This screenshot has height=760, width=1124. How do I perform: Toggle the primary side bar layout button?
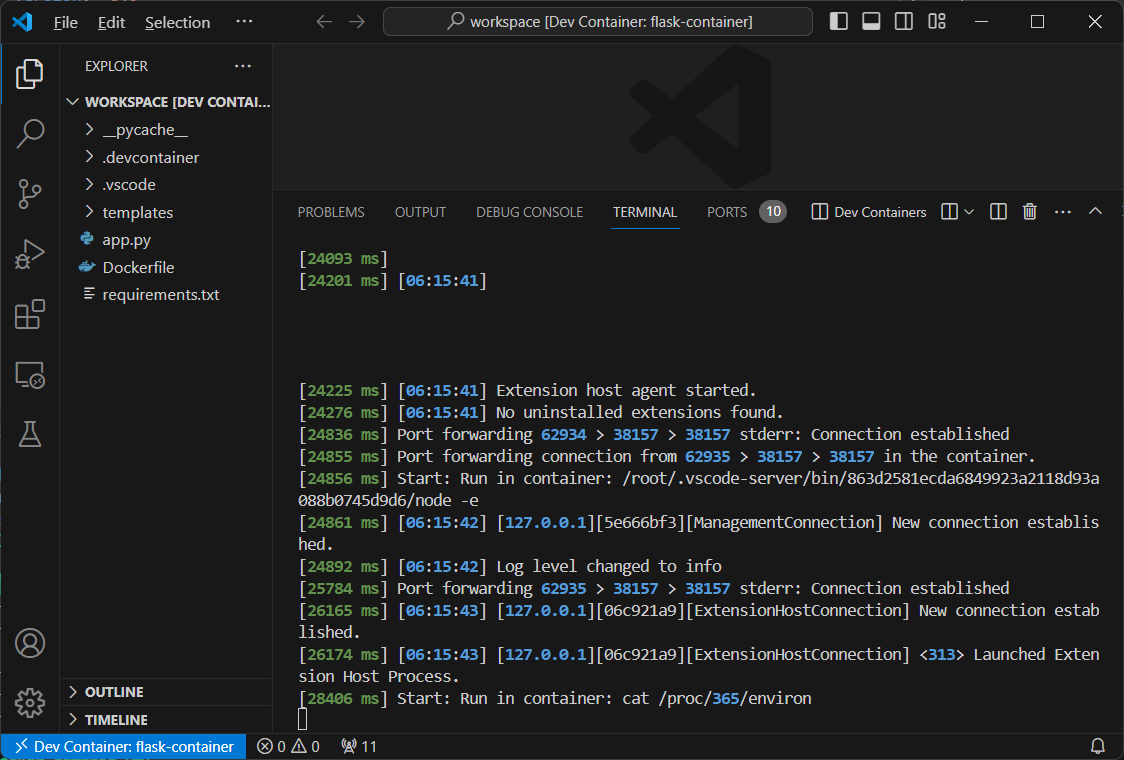839,21
